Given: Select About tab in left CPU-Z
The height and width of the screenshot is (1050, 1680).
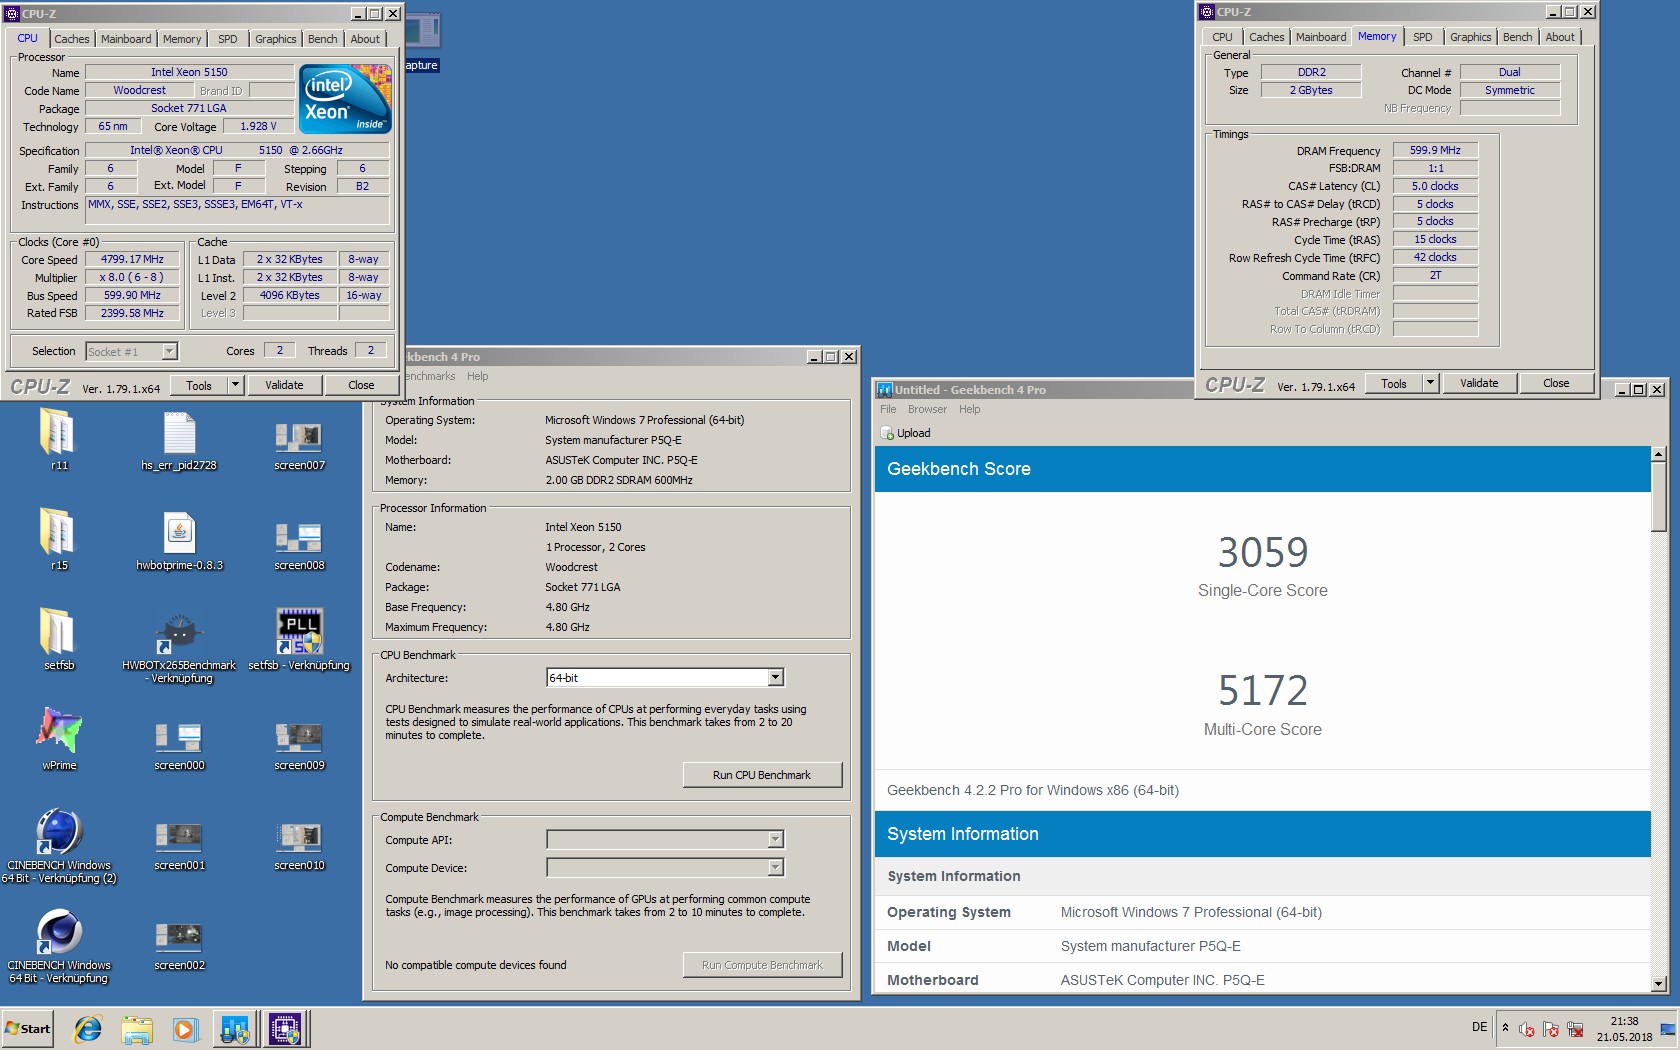Looking at the screenshot, I should click(x=365, y=39).
